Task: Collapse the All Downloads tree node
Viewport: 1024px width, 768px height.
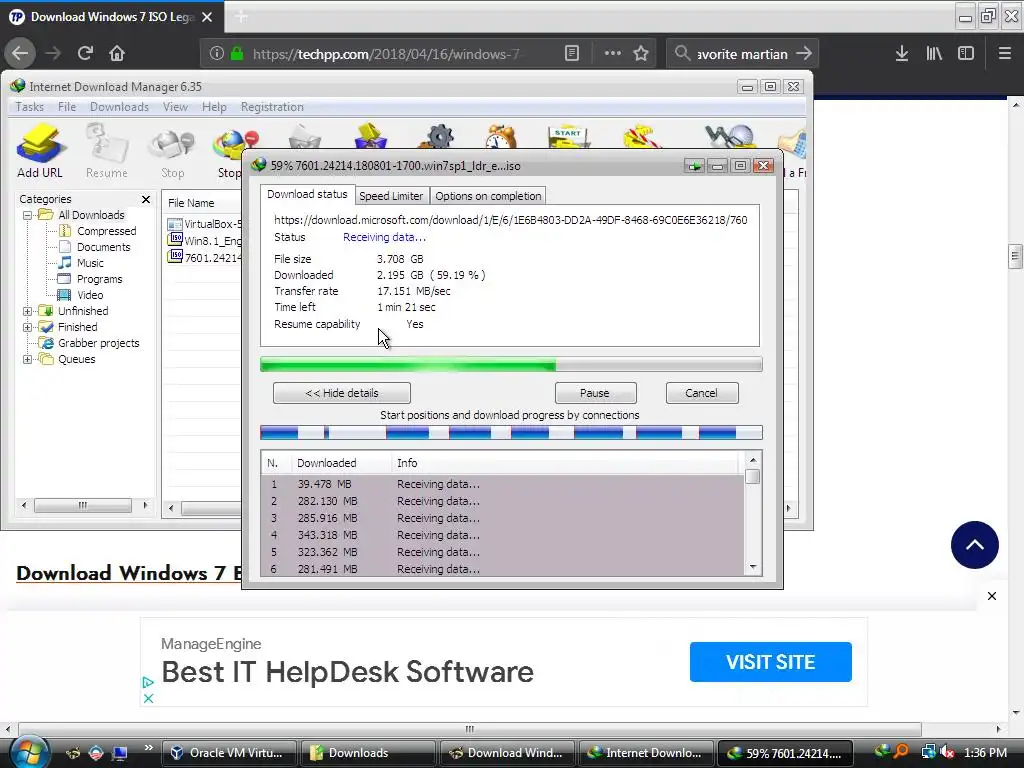Action: (x=27, y=215)
